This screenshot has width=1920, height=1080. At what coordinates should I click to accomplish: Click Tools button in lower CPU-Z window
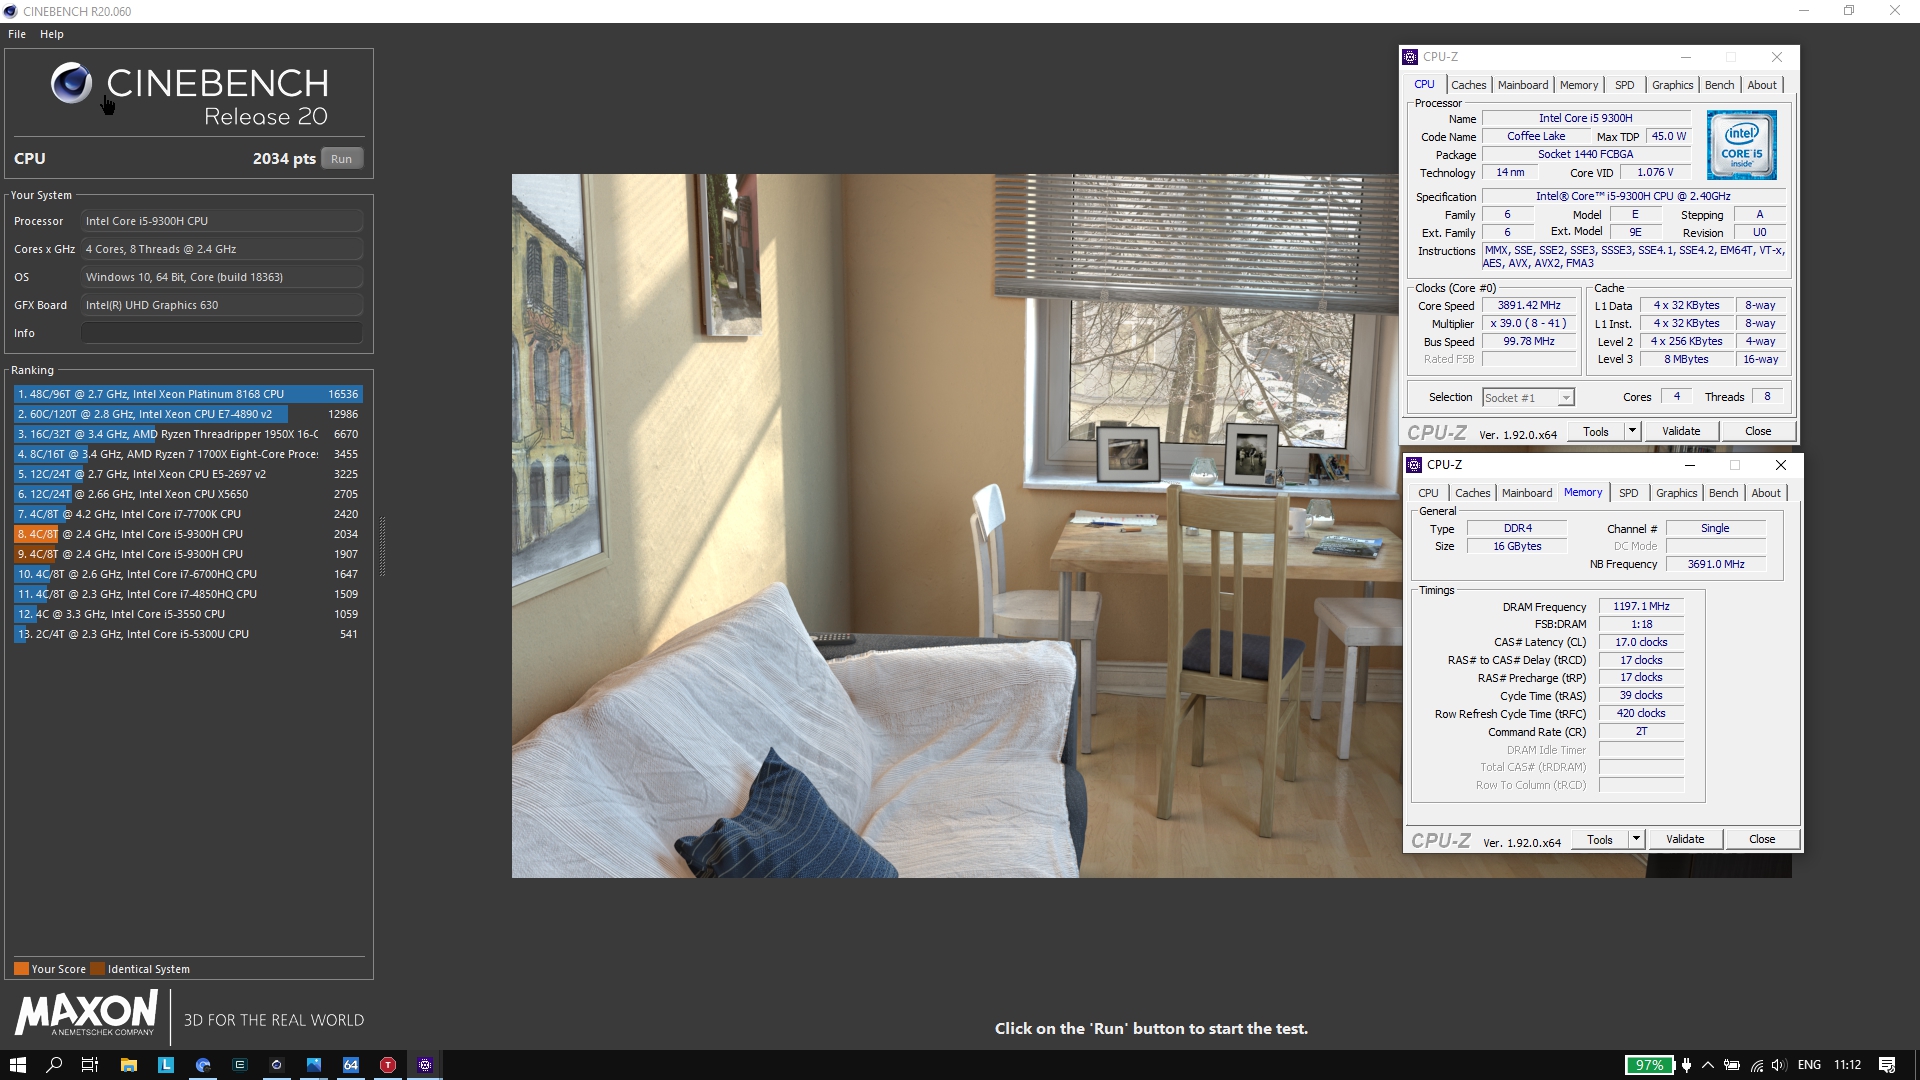coord(1600,839)
